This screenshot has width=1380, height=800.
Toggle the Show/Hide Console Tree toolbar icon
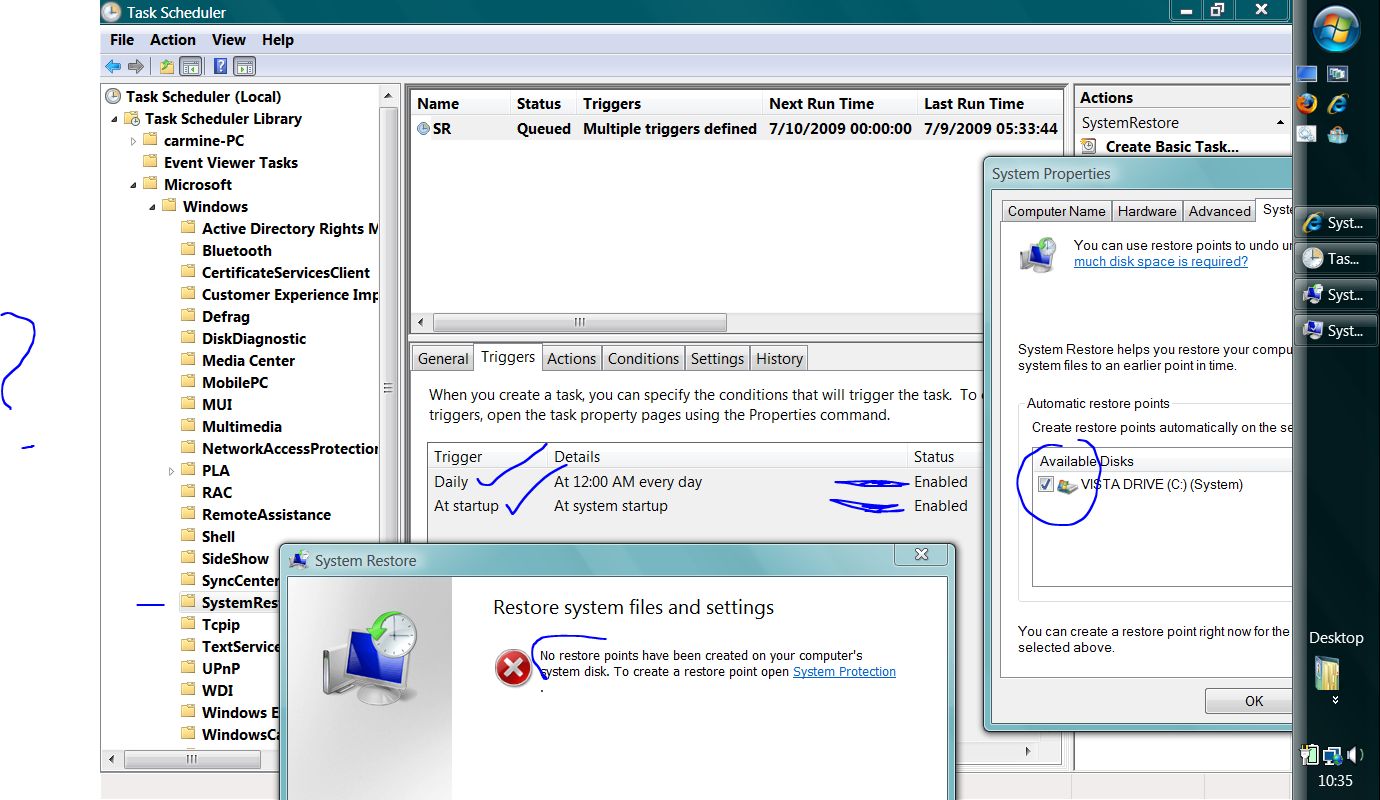(x=190, y=67)
